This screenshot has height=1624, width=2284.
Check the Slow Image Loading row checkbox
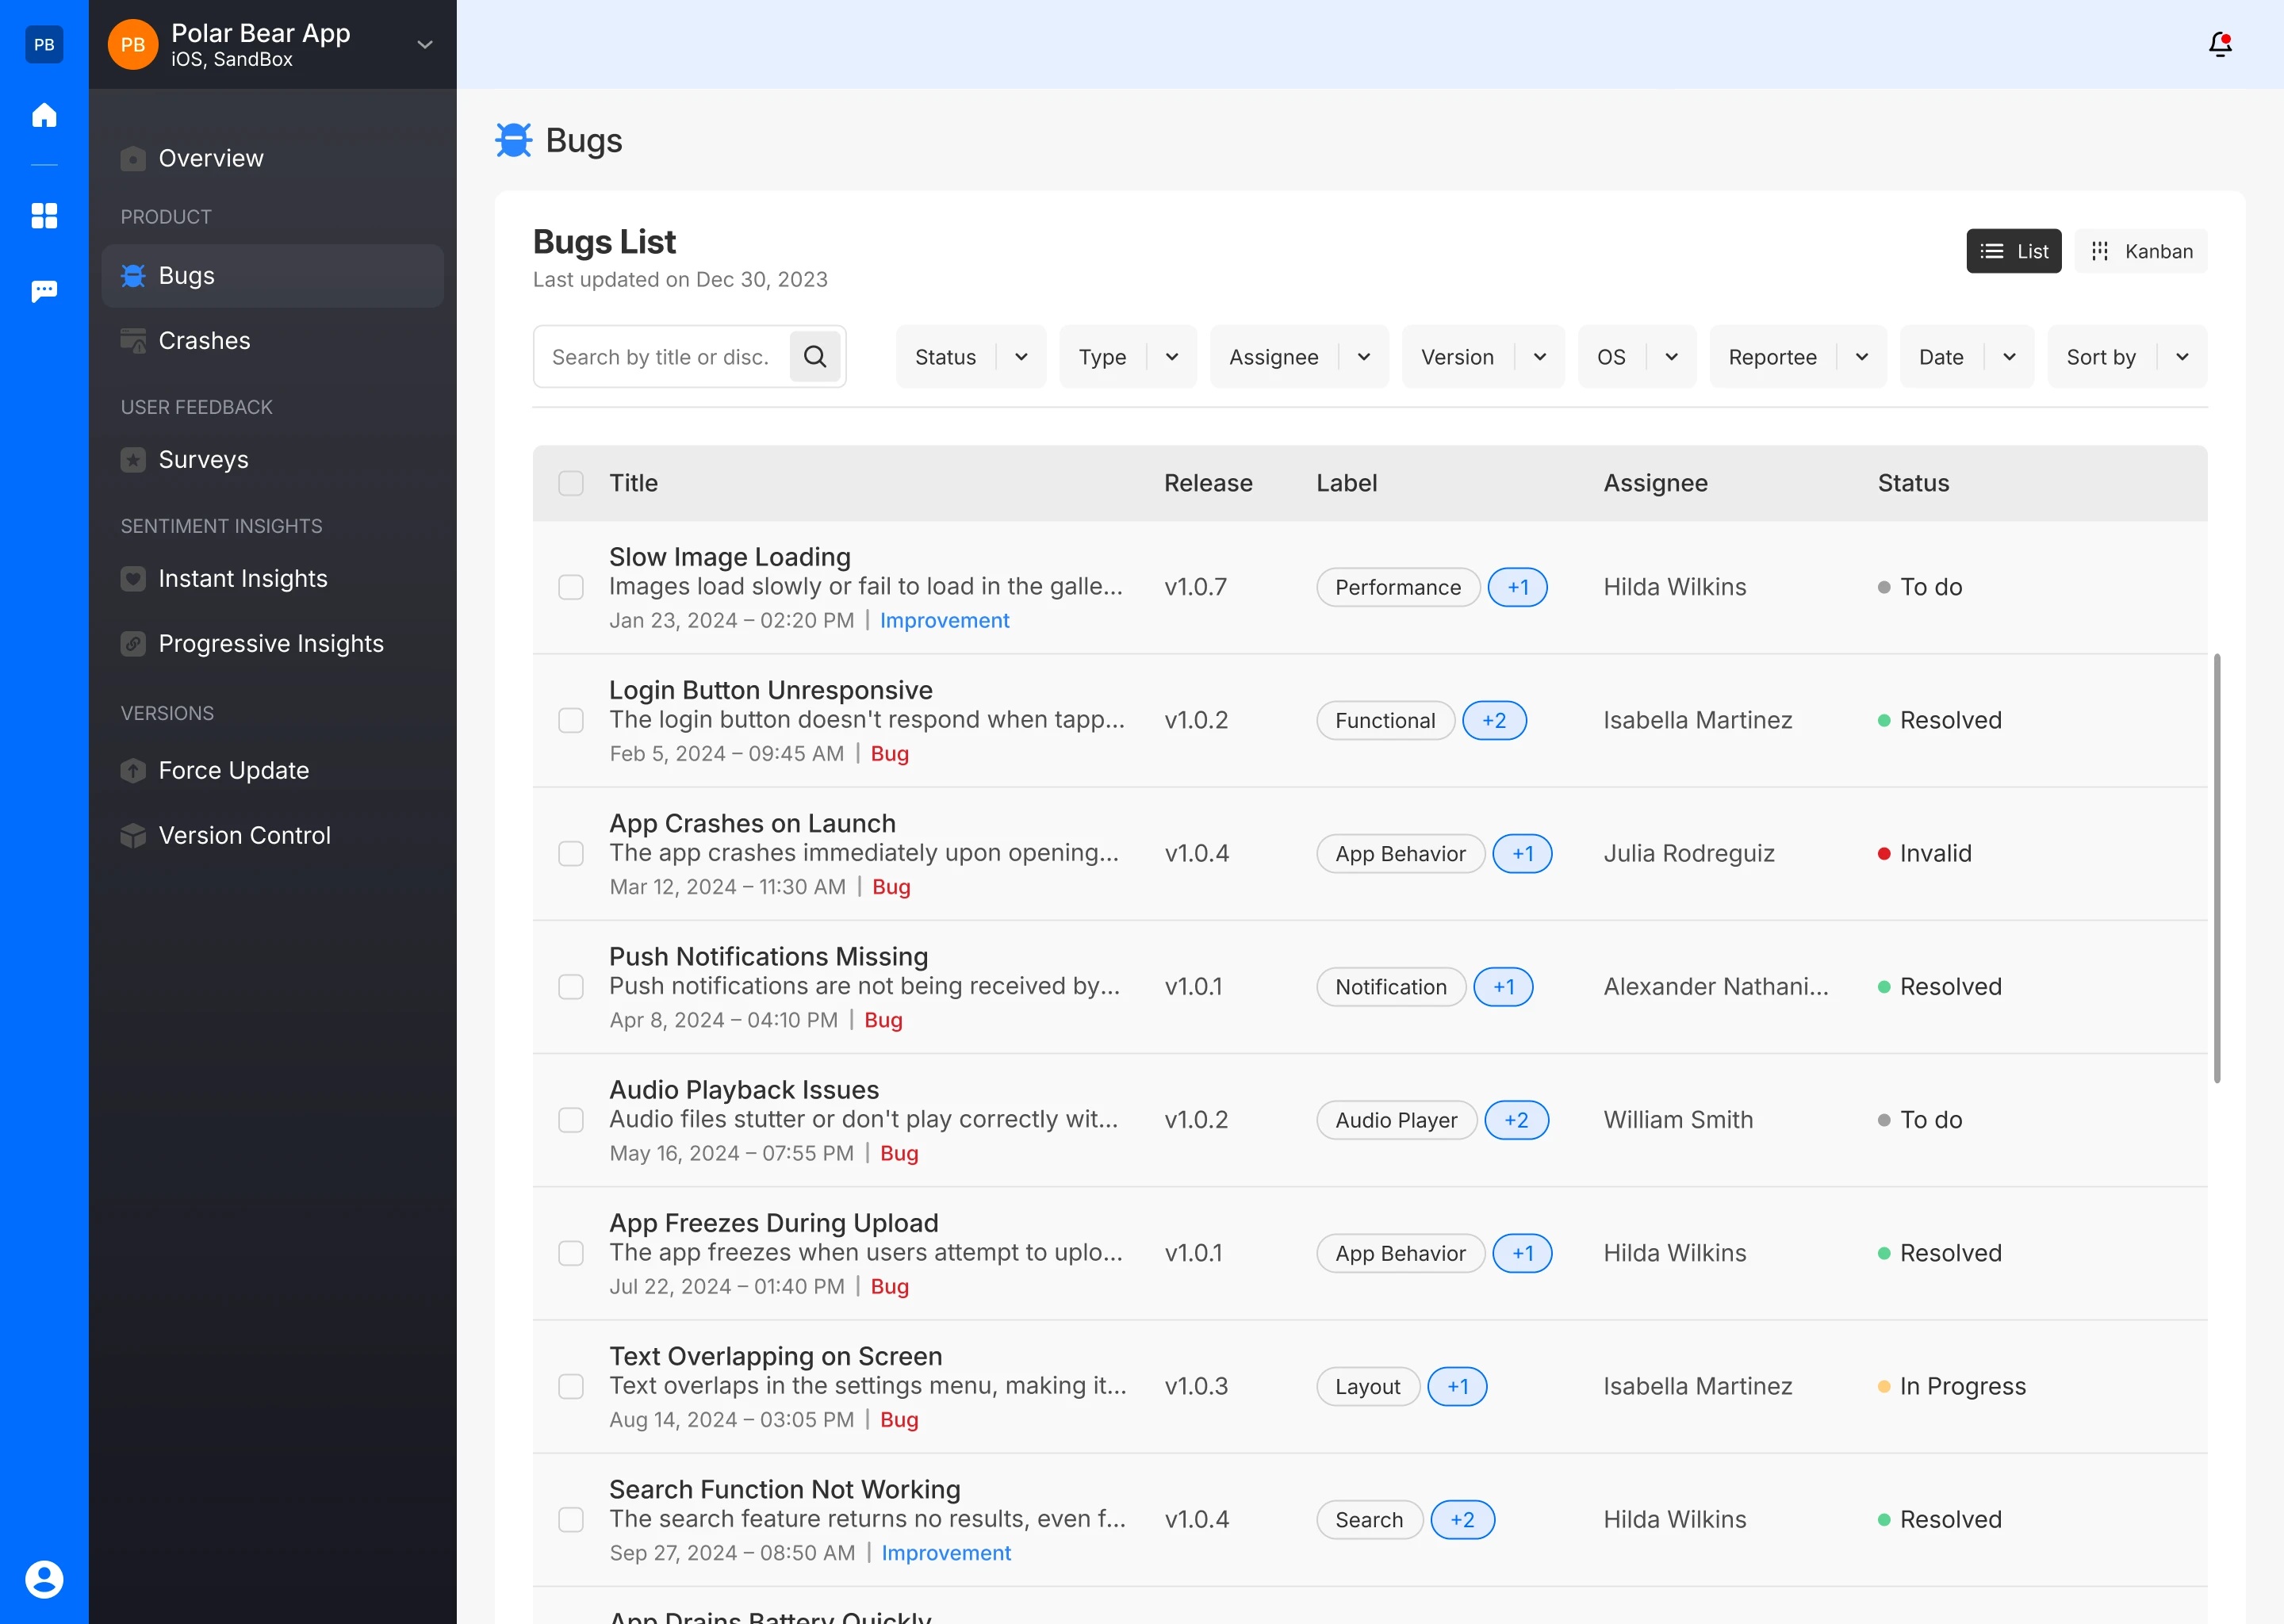[x=571, y=587]
